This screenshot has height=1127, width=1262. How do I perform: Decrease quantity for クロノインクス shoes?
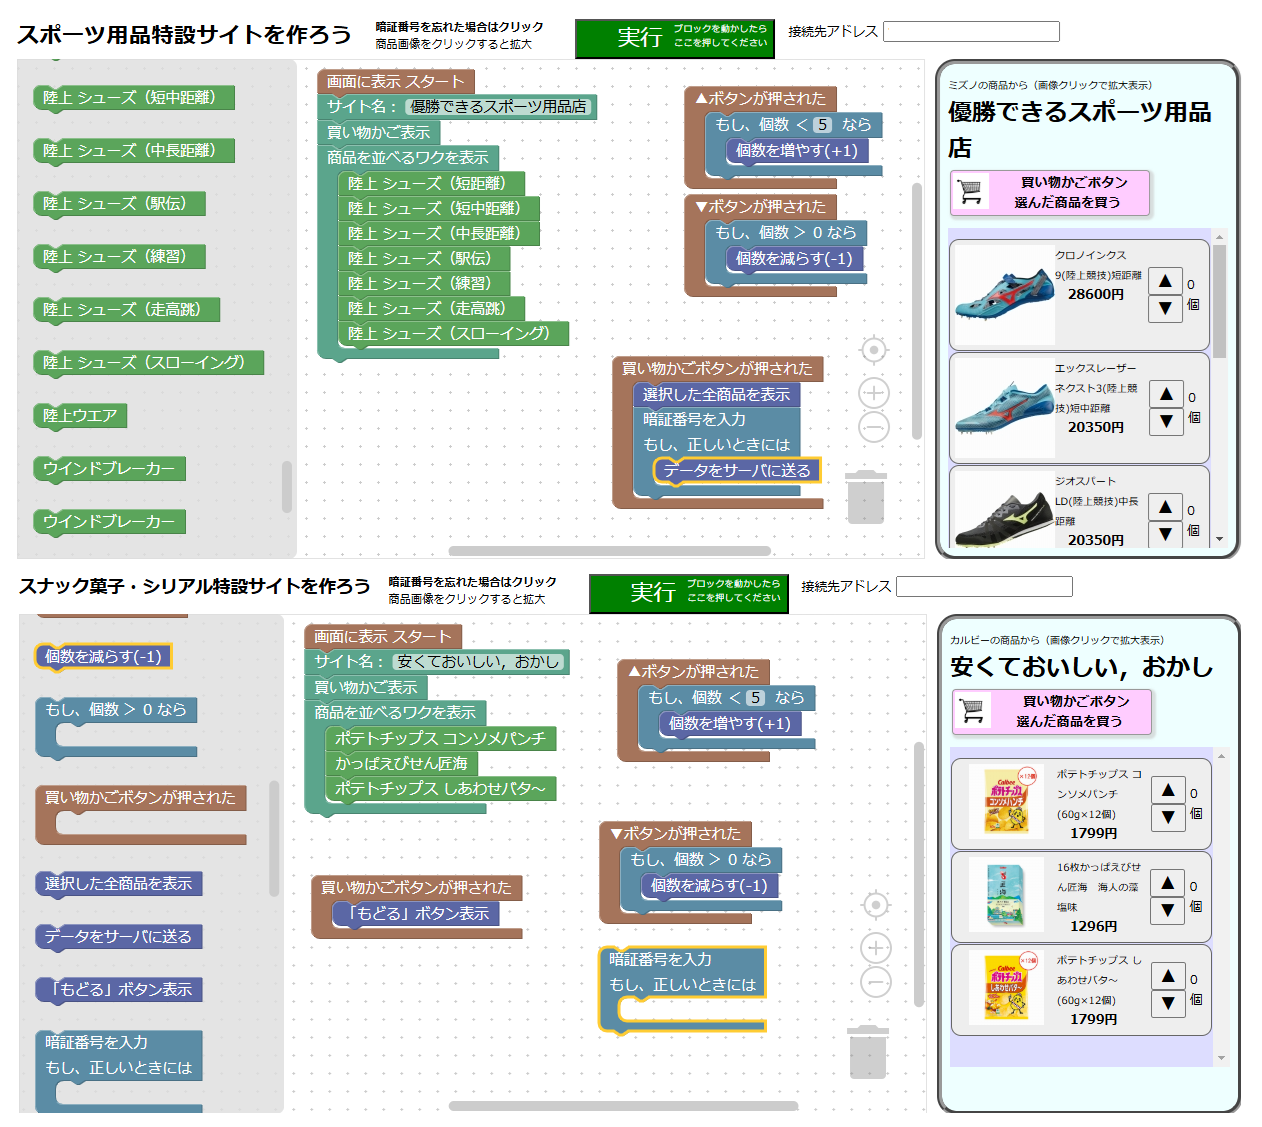[1165, 308]
